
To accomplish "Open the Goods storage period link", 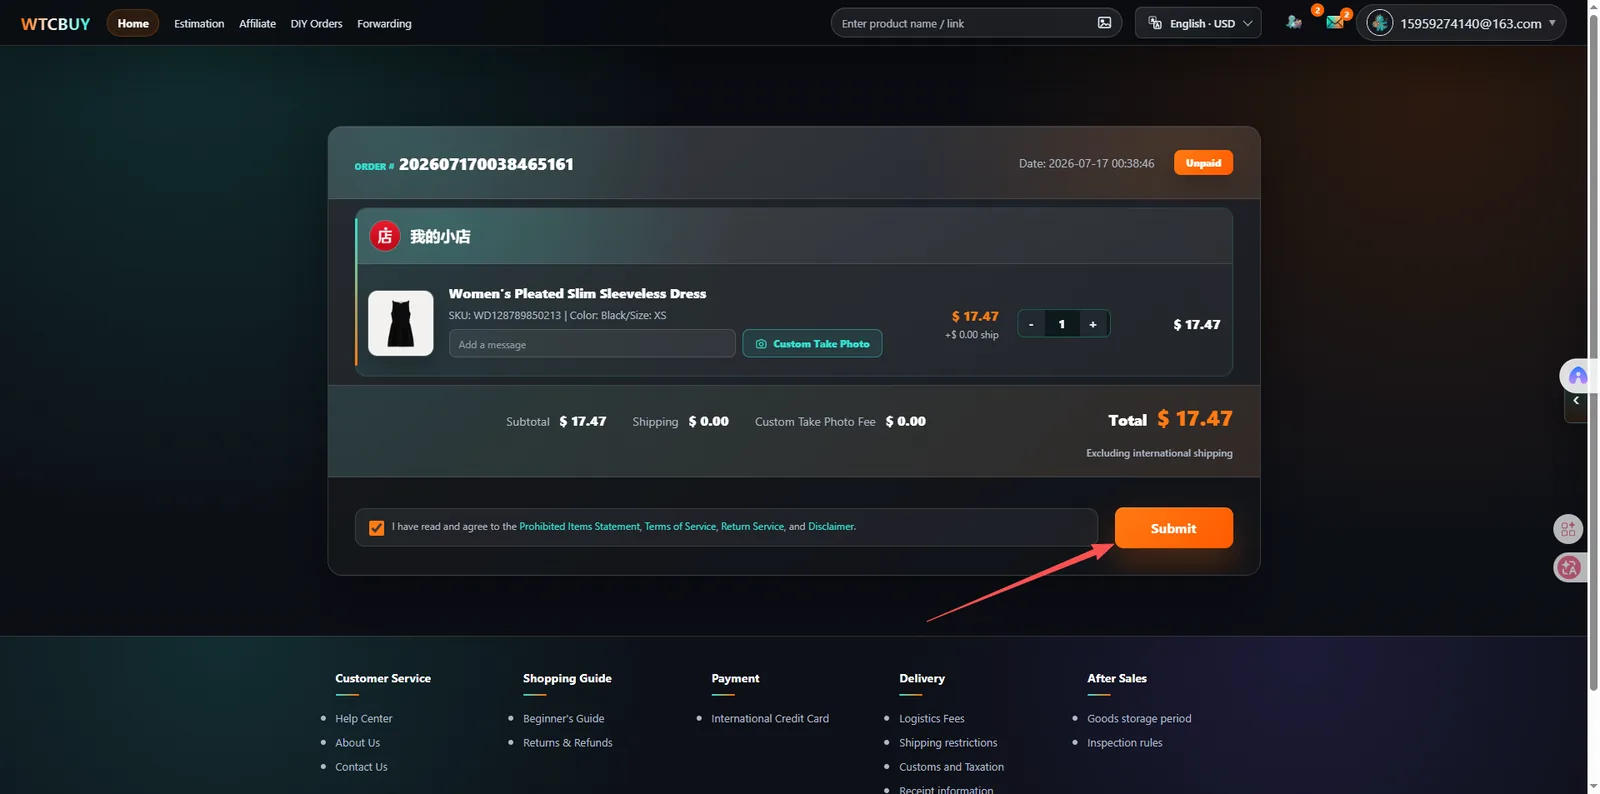I will click(1139, 719).
